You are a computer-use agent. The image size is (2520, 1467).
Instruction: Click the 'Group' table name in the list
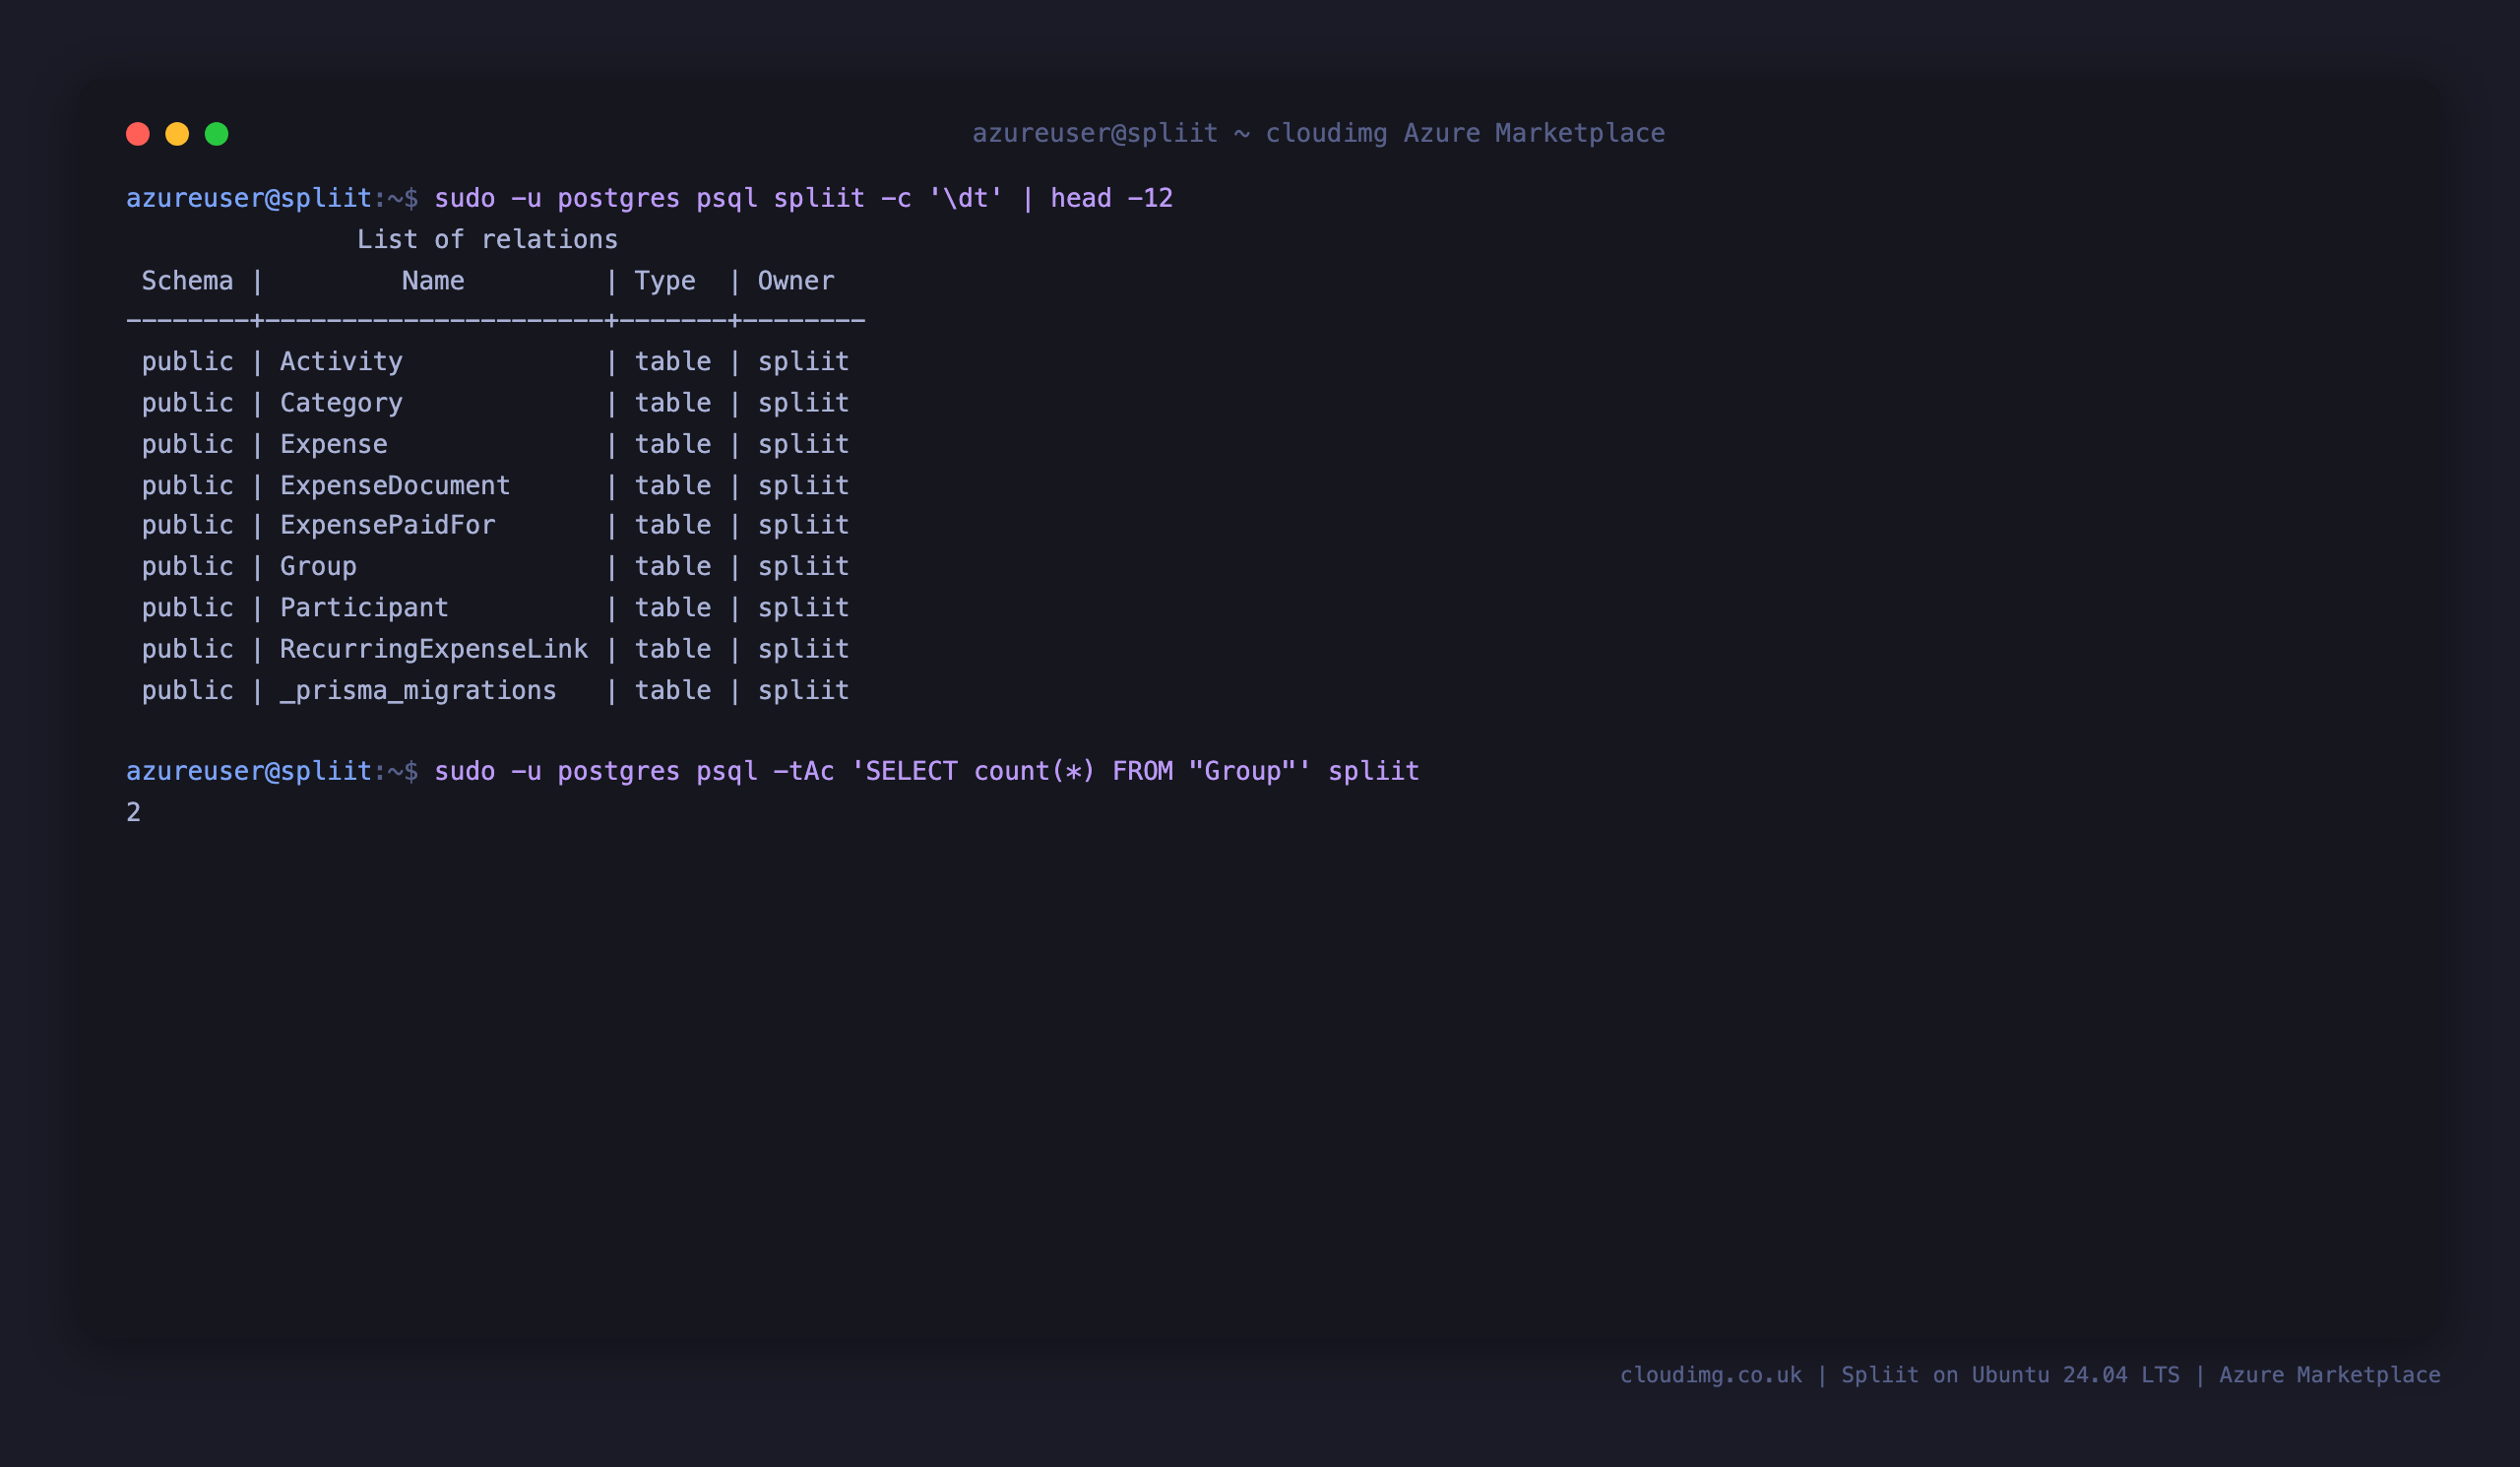(318, 566)
